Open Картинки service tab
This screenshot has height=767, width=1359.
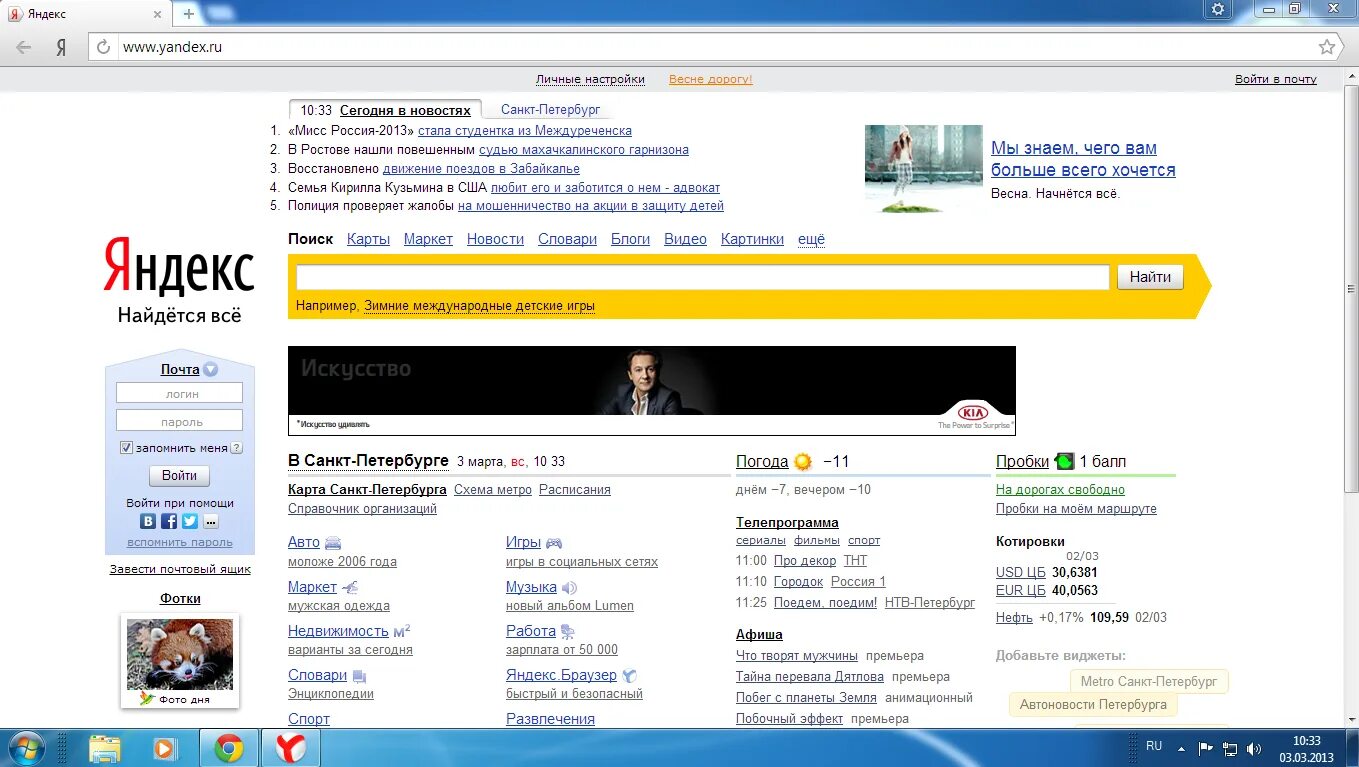tap(752, 239)
